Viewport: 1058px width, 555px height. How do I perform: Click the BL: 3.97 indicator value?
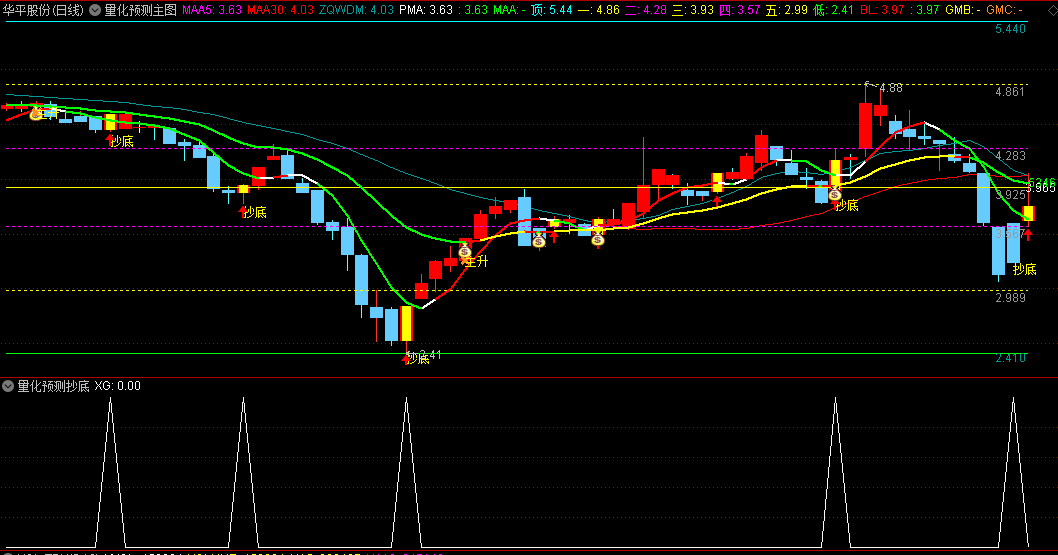882,10
